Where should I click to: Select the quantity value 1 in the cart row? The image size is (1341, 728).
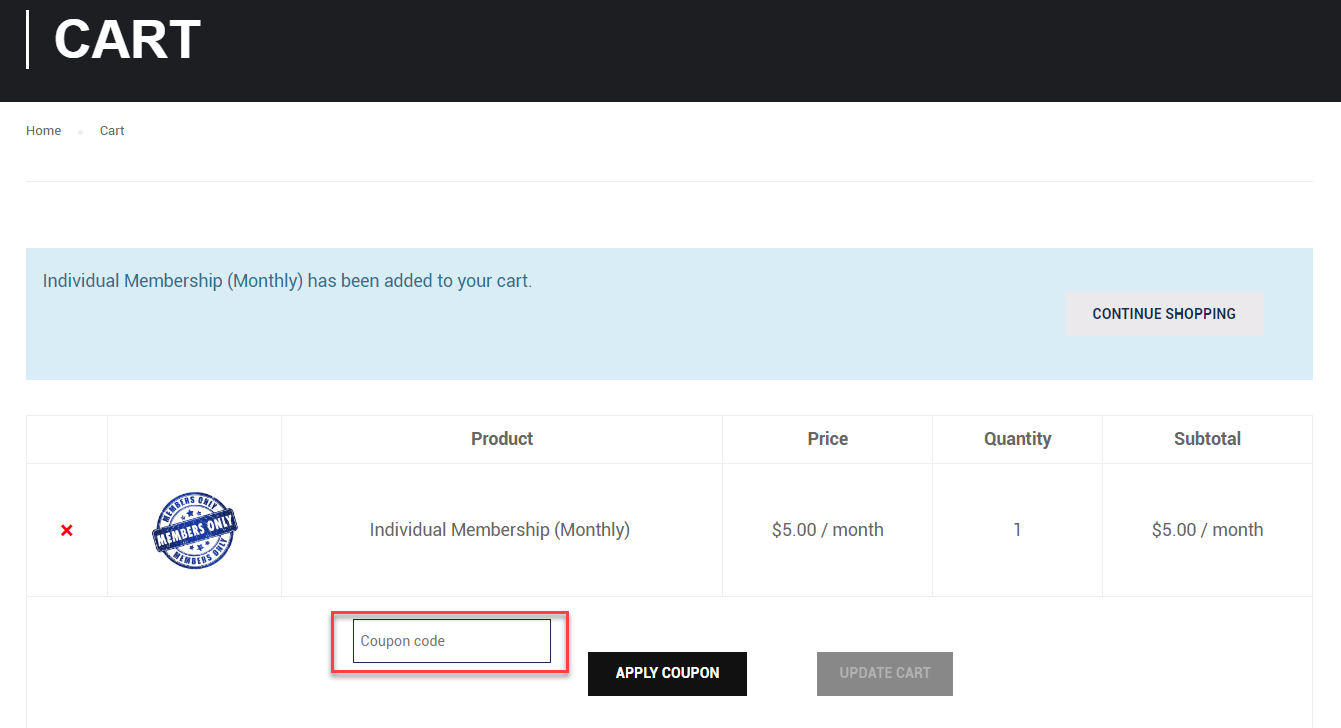[x=1017, y=530]
